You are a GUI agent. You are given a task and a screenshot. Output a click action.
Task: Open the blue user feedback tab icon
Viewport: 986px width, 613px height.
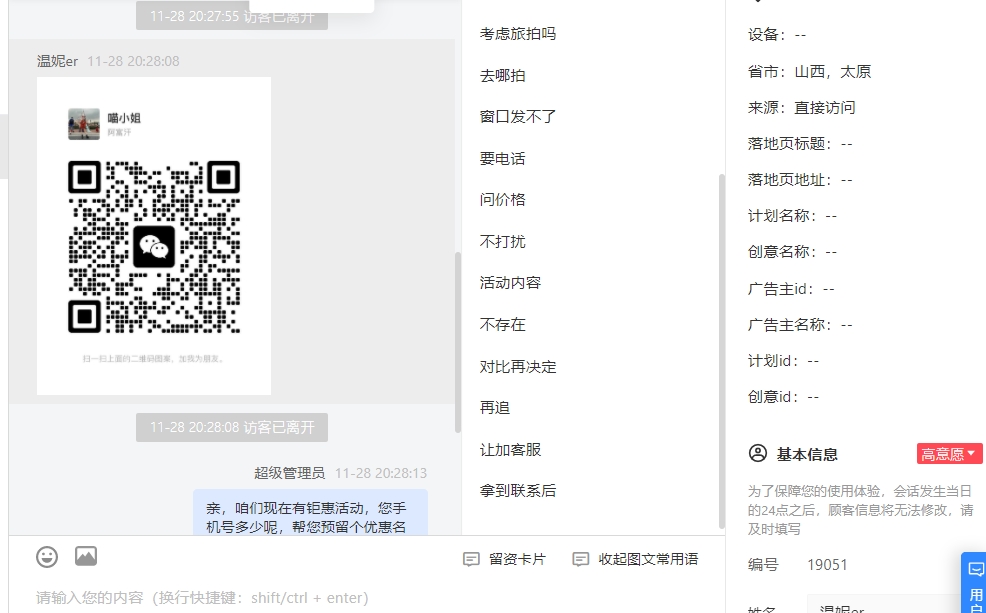tap(976, 570)
